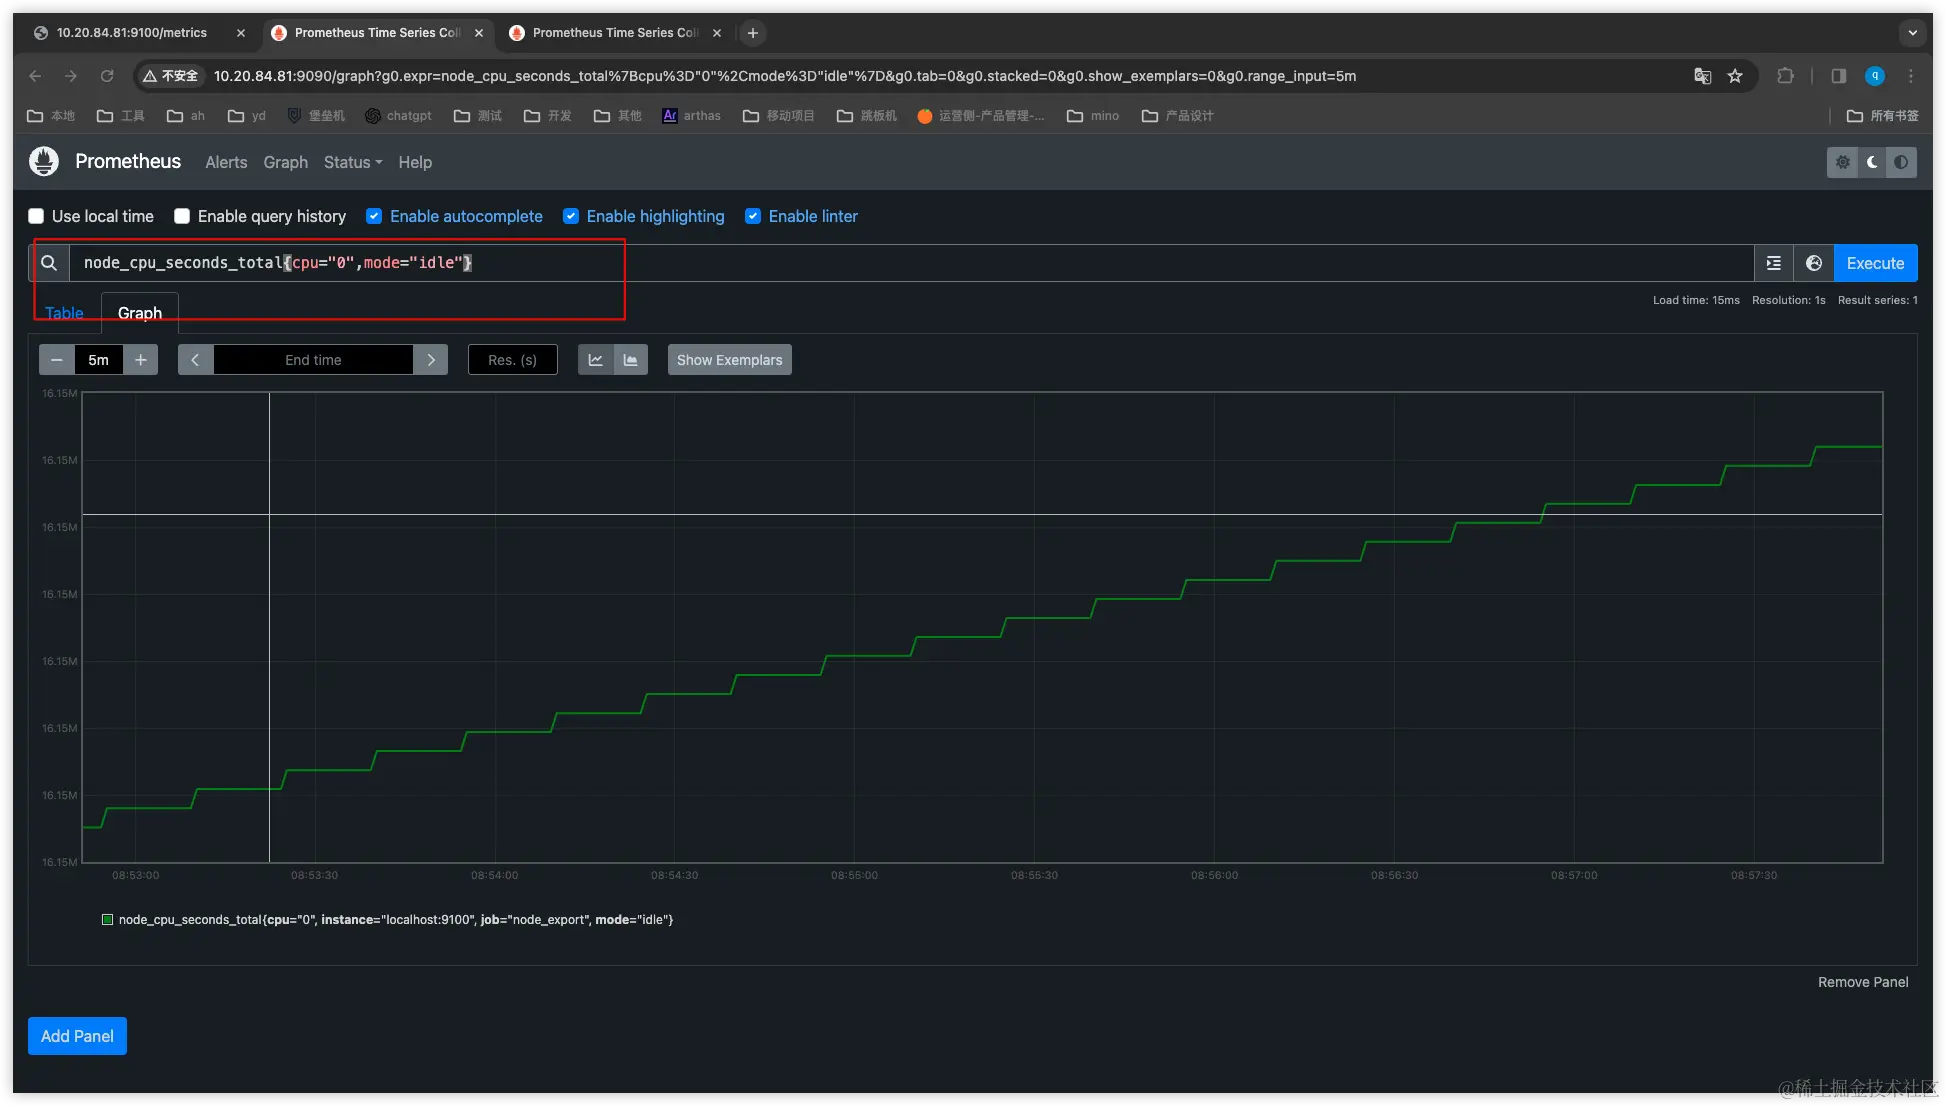The width and height of the screenshot is (1946, 1106).
Task: Move end time forward with right chevron
Action: coord(431,360)
